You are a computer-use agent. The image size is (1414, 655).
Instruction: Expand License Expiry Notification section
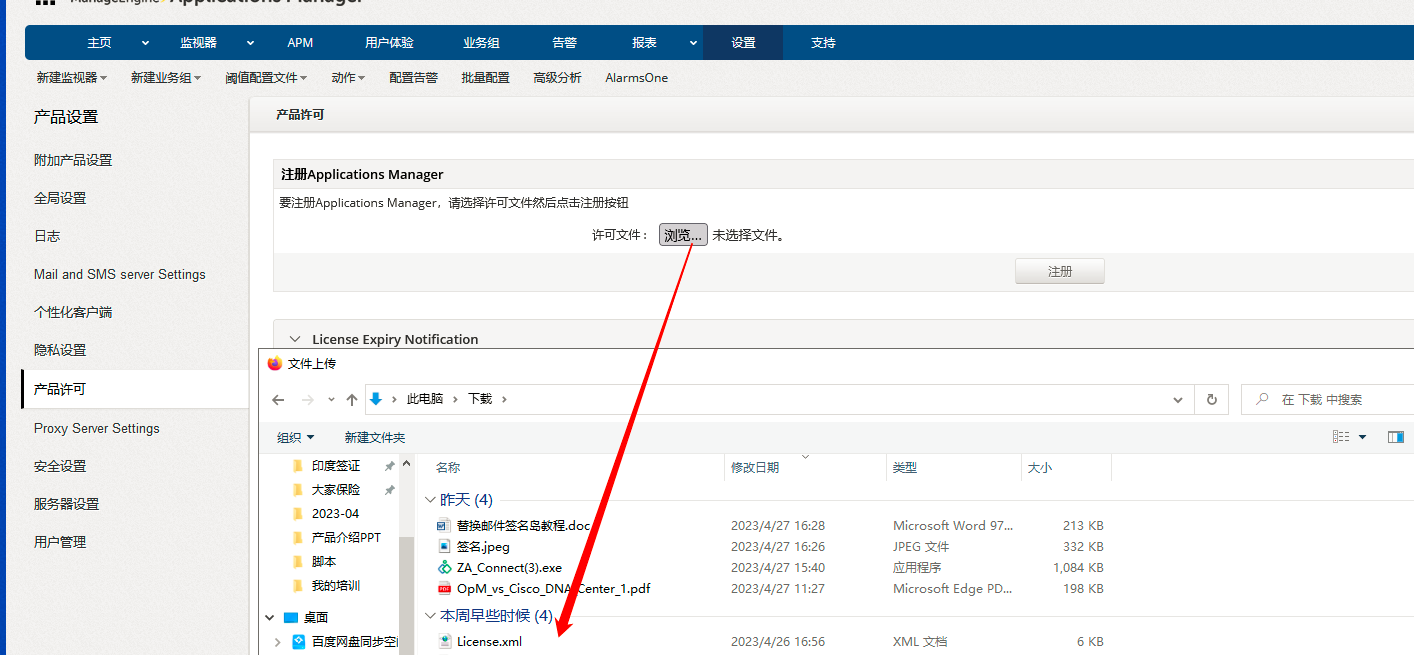pyautogui.click(x=294, y=339)
